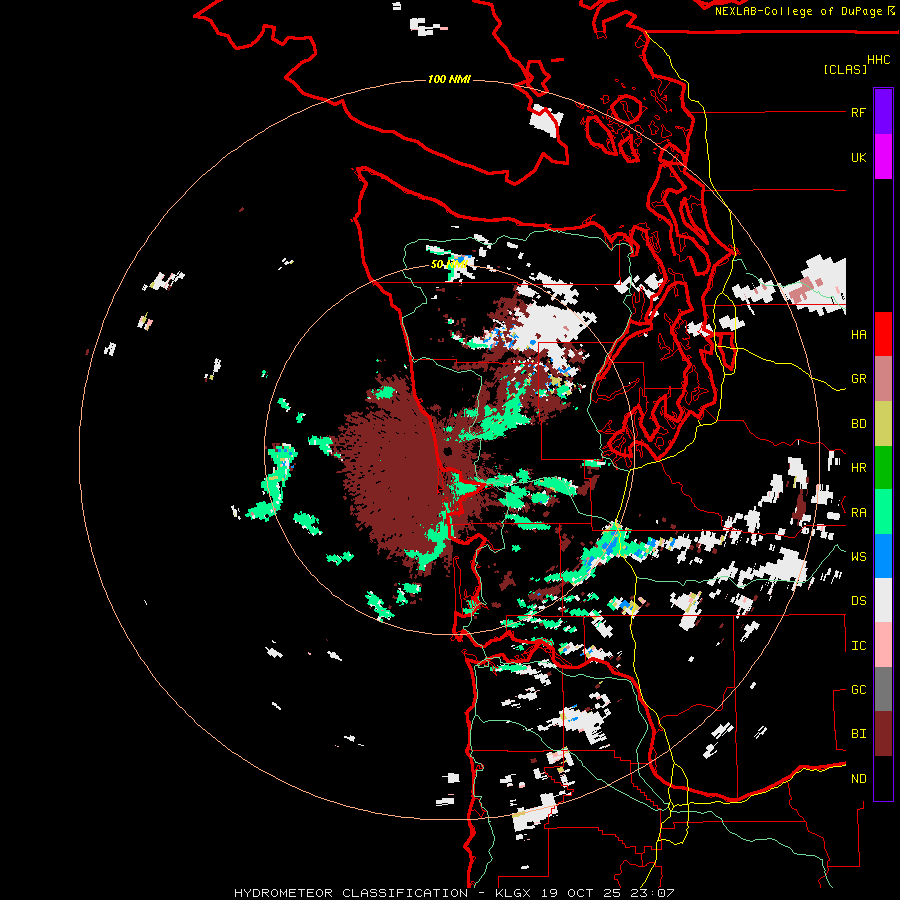Select the light pink IC legend swatch
Image resolution: width=900 pixels, height=900 pixels.
click(883, 645)
